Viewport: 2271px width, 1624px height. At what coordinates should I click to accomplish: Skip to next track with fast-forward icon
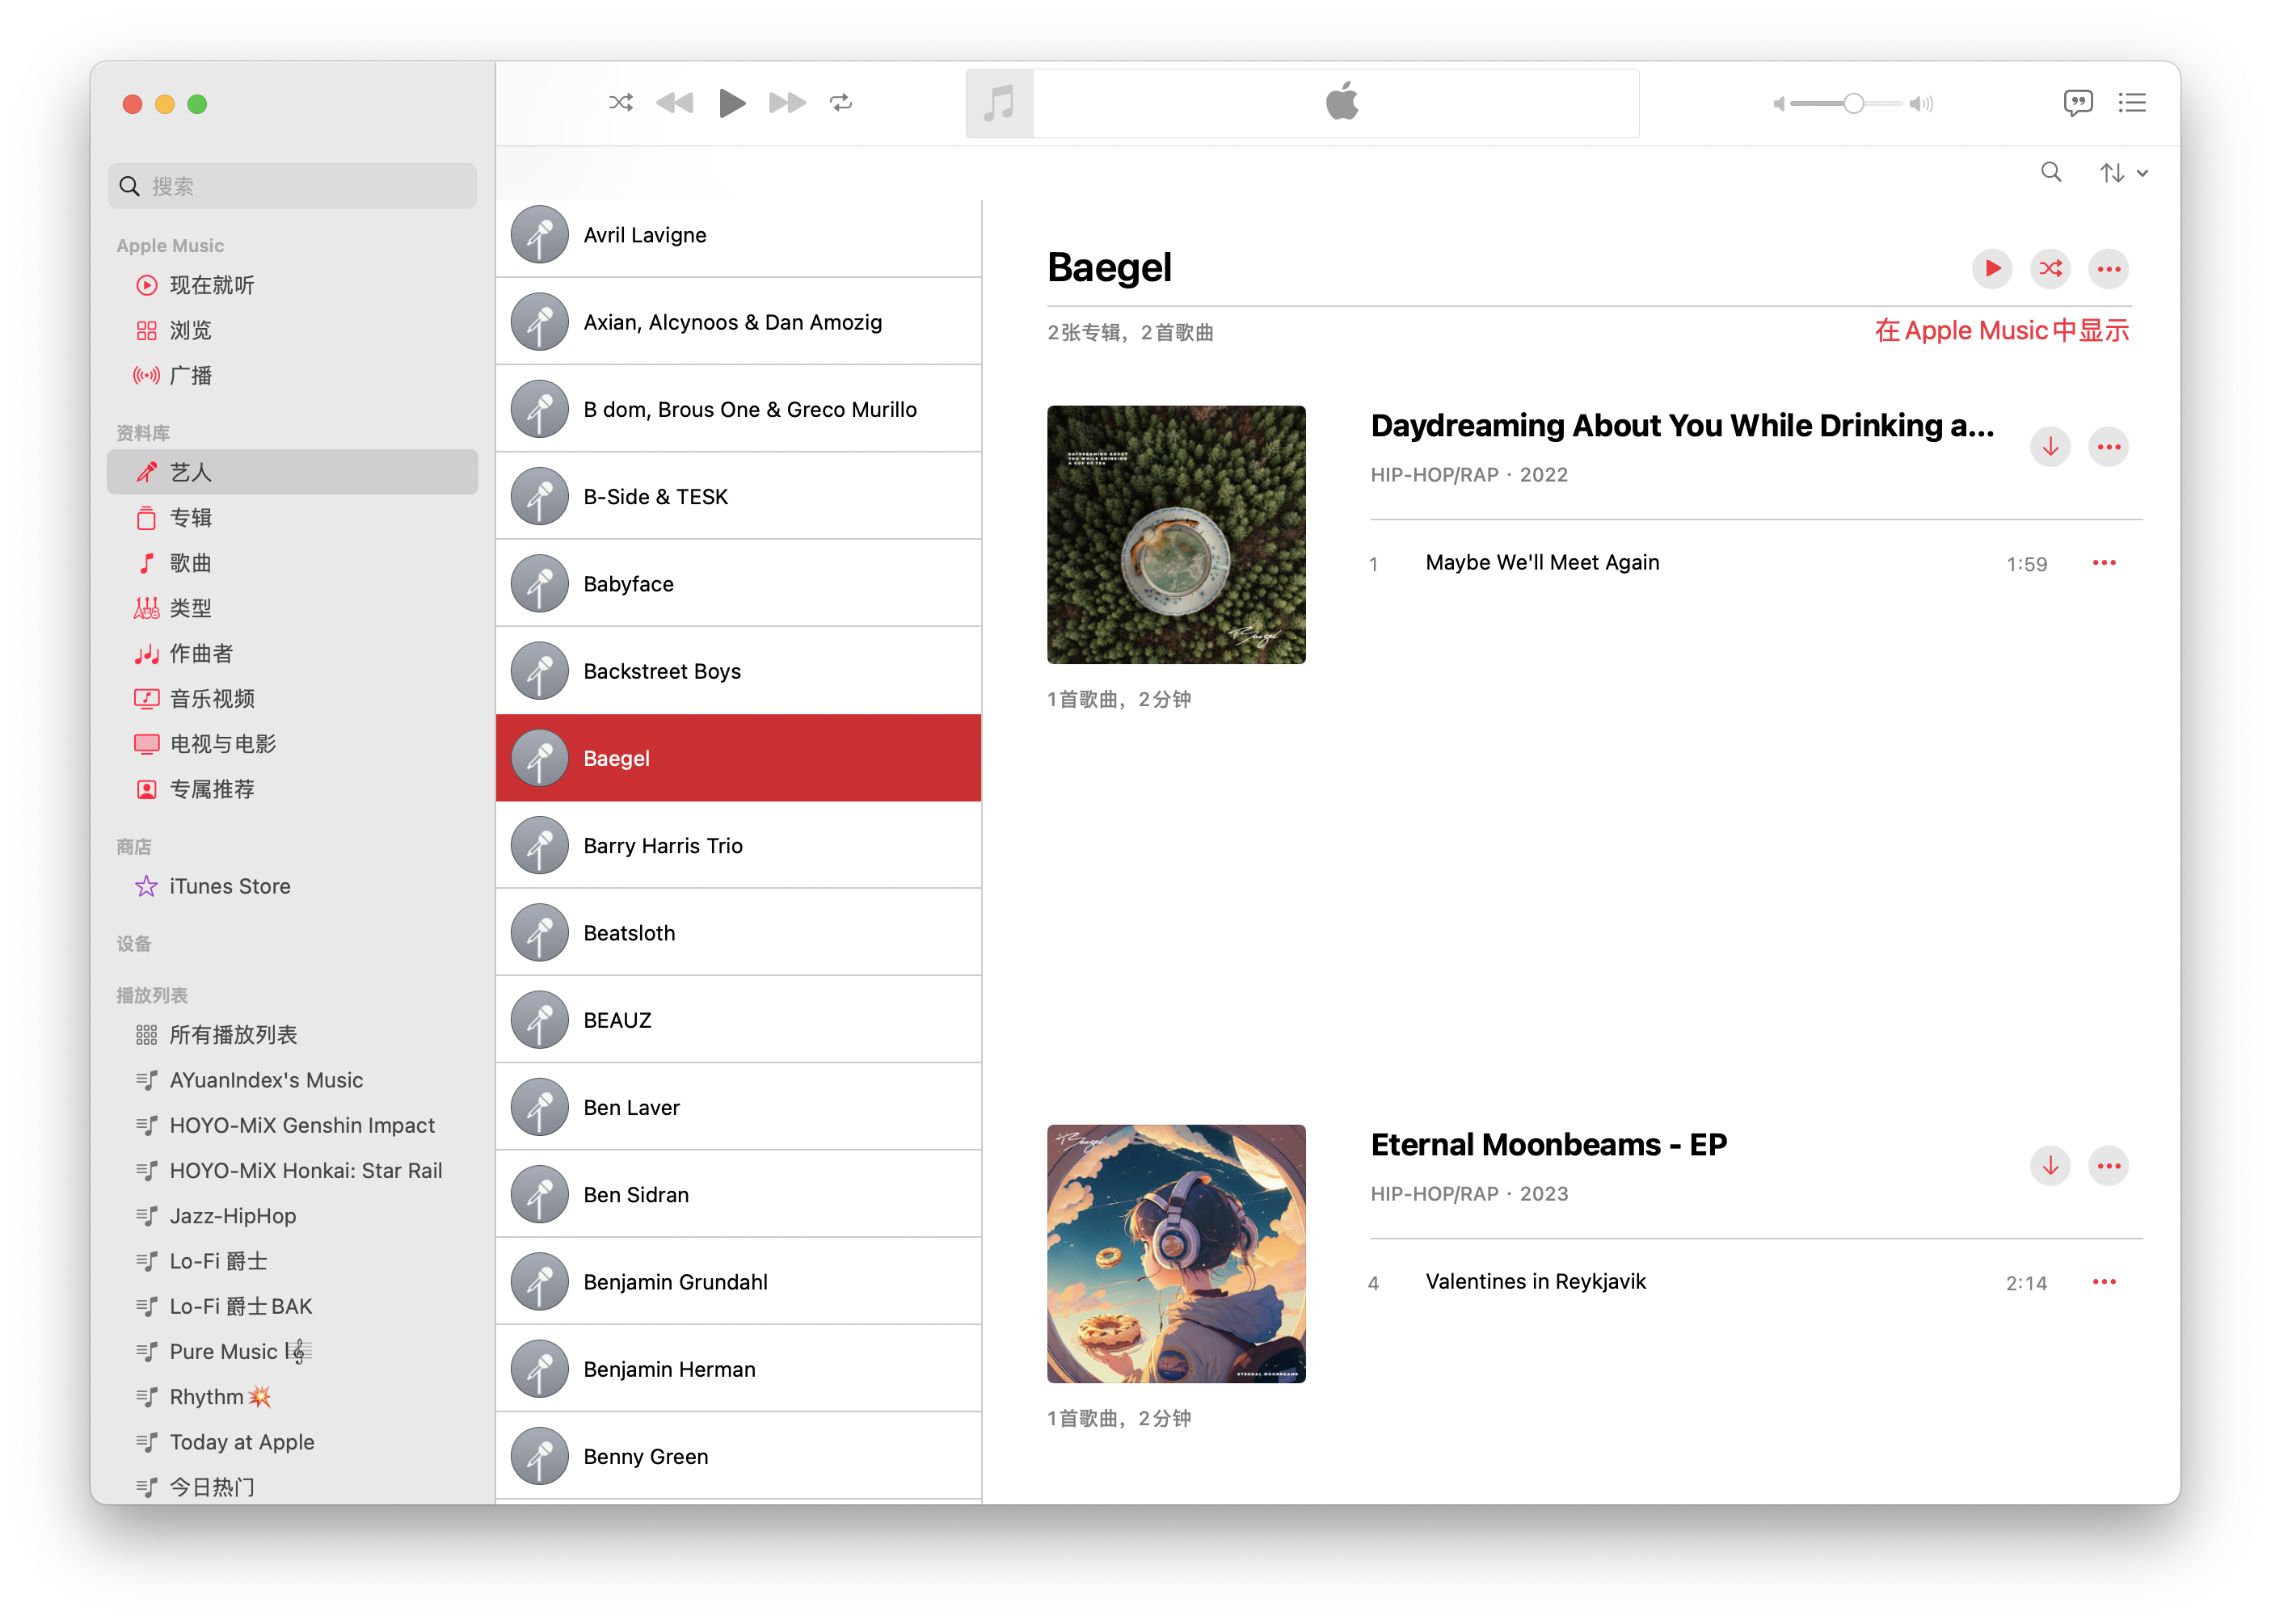pos(787,103)
